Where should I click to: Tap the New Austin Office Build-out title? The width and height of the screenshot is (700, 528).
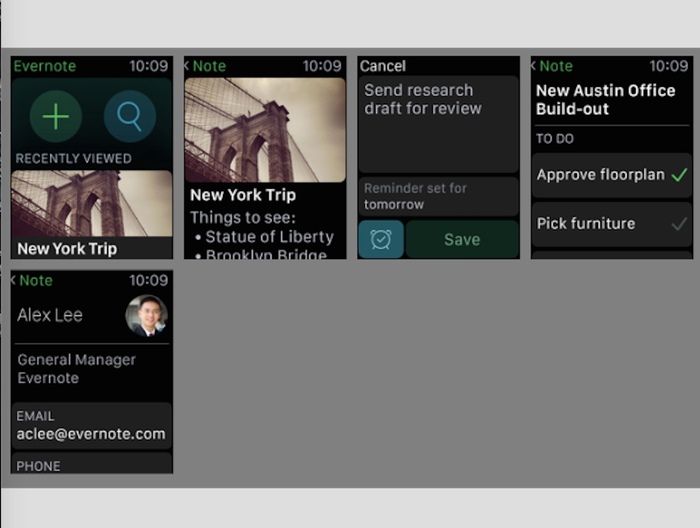coord(606,100)
